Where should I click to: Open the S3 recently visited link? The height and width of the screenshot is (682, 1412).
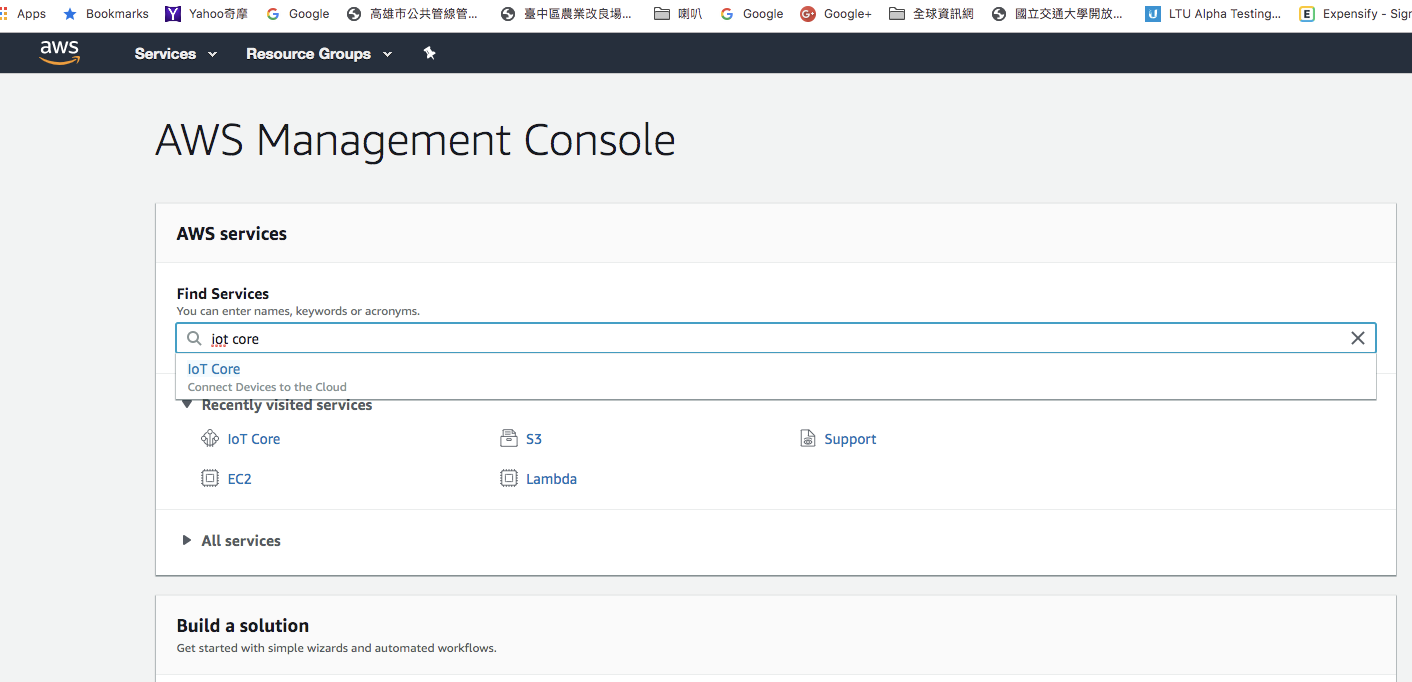click(534, 439)
